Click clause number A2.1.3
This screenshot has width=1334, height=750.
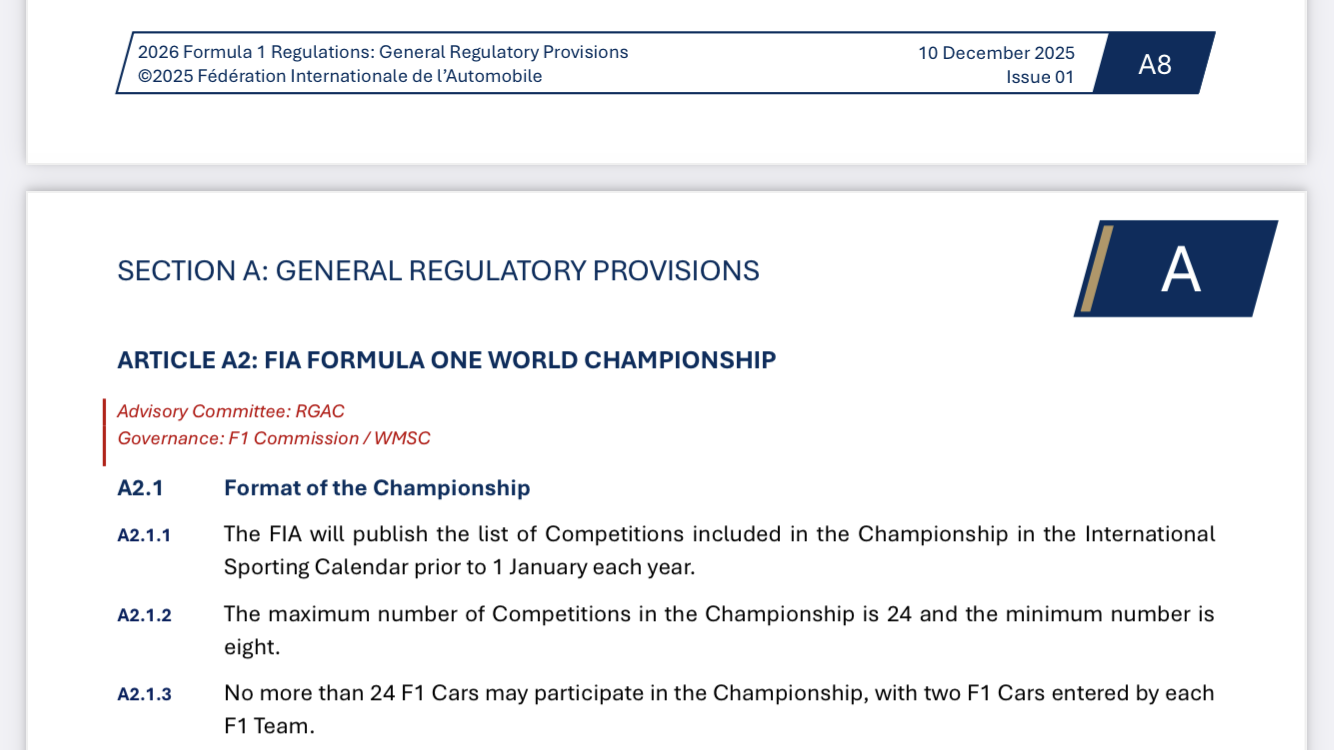(144, 694)
